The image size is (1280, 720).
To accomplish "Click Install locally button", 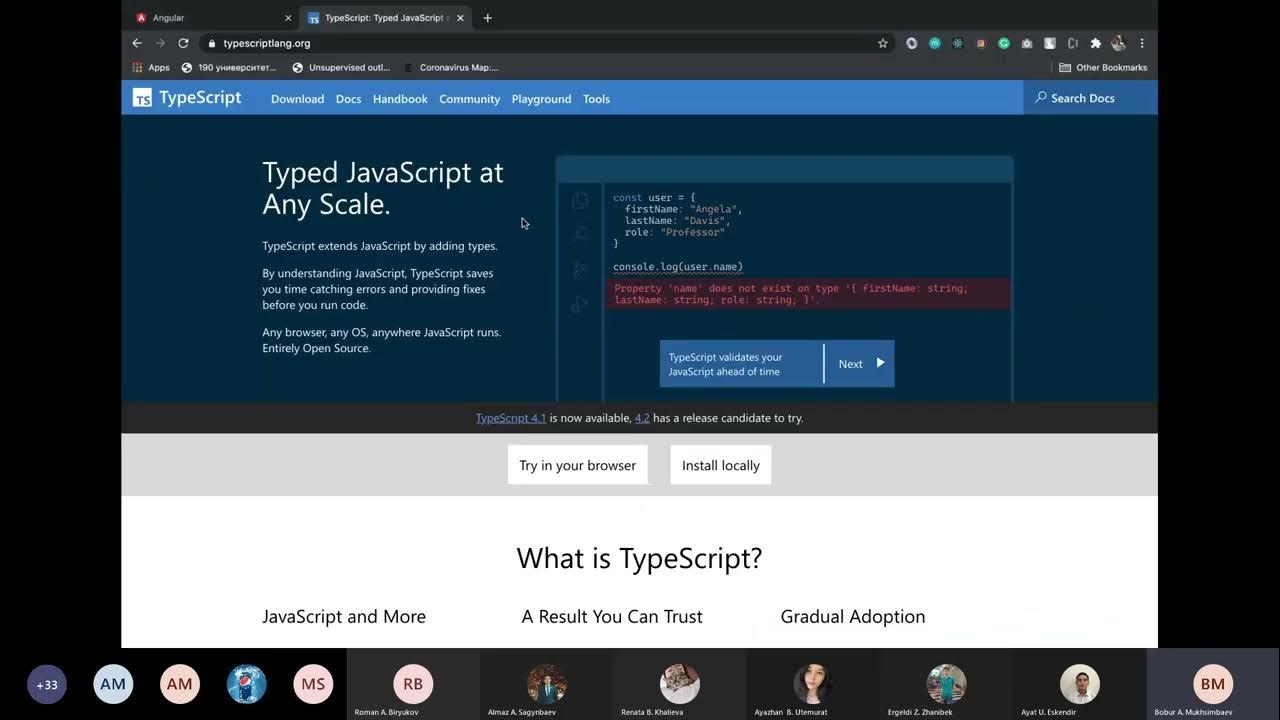I will click(721, 465).
